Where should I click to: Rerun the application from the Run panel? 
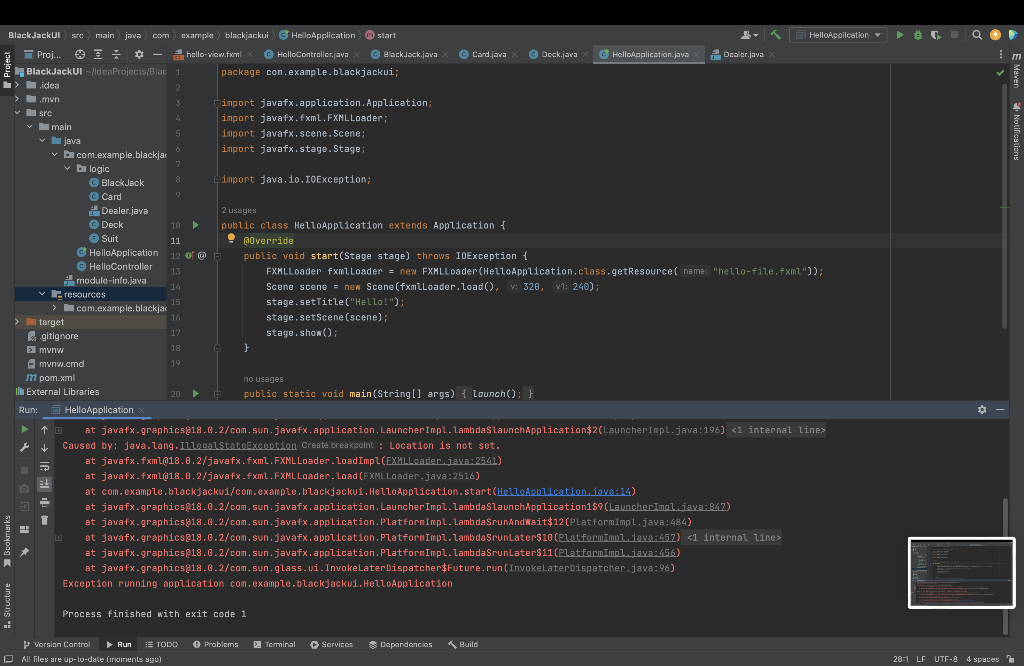click(24, 429)
